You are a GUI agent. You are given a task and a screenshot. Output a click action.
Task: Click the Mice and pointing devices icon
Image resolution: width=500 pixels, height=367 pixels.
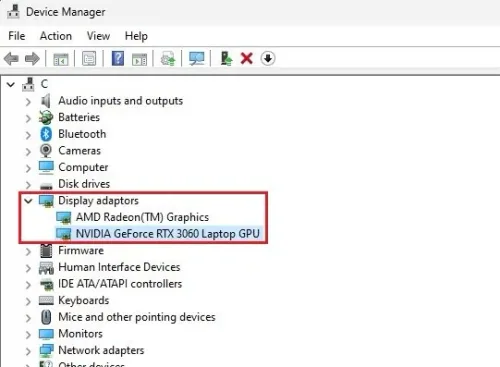click(x=46, y=317)
